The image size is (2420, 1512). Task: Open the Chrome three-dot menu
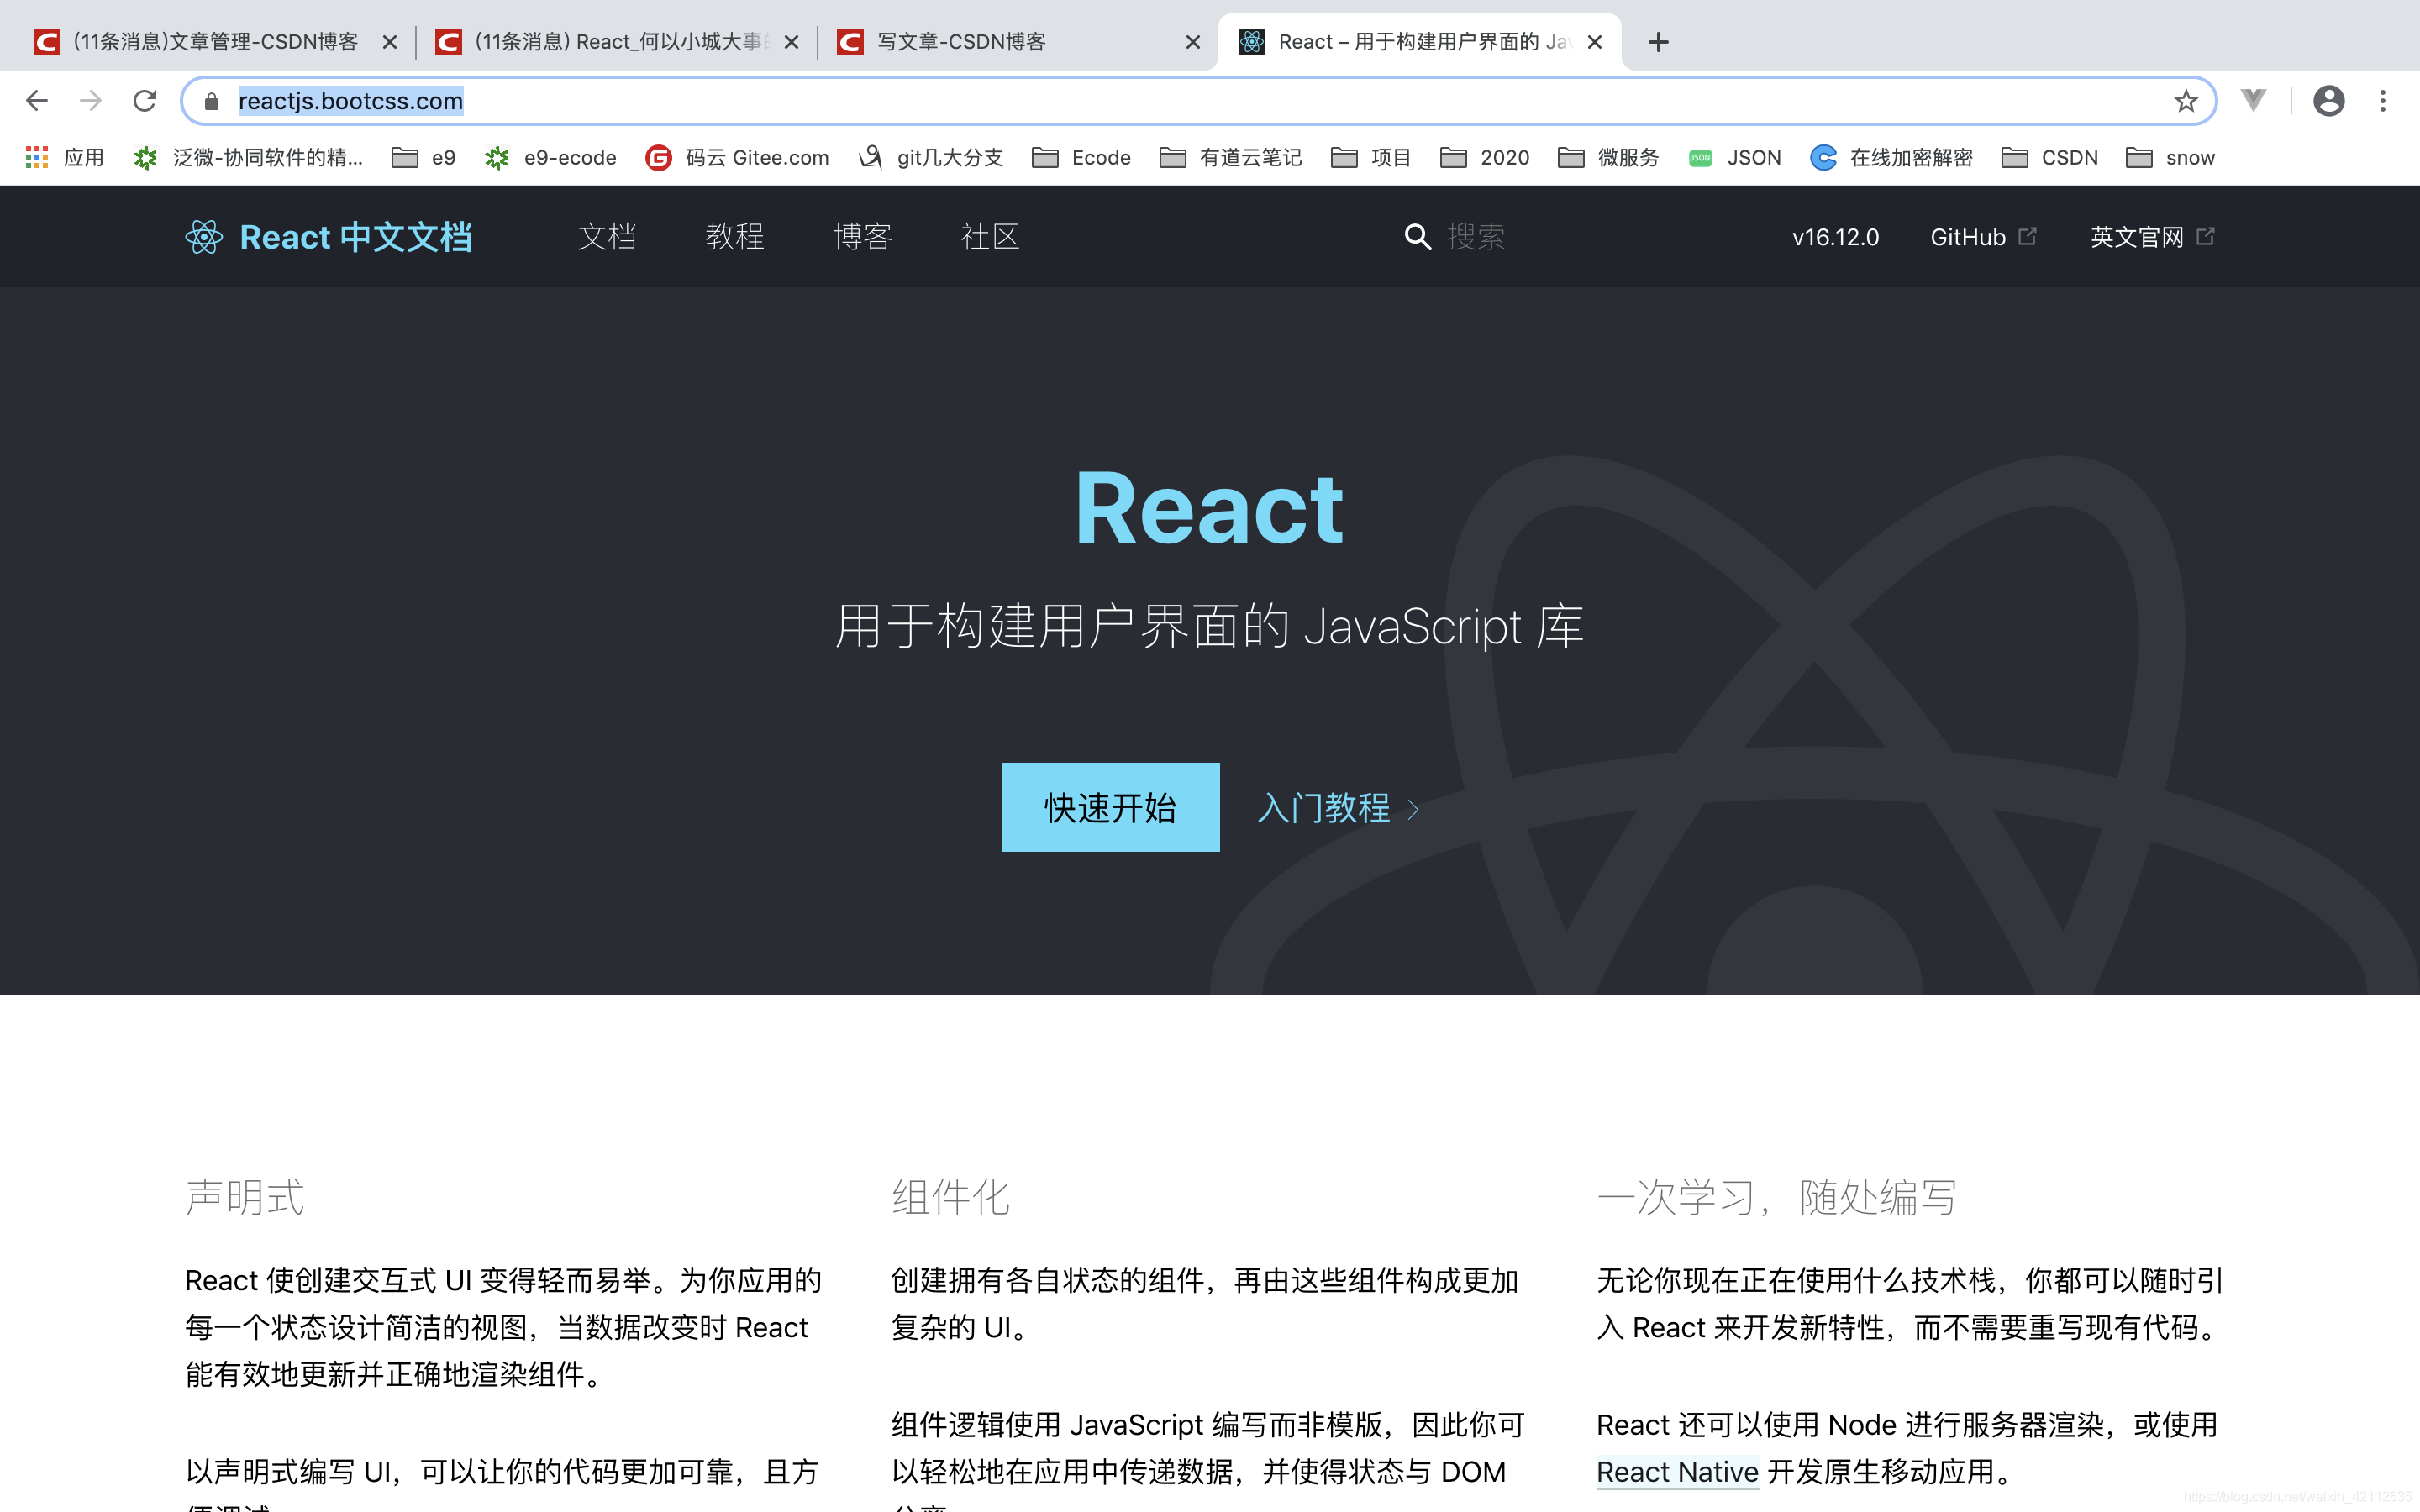point(2383,101)
